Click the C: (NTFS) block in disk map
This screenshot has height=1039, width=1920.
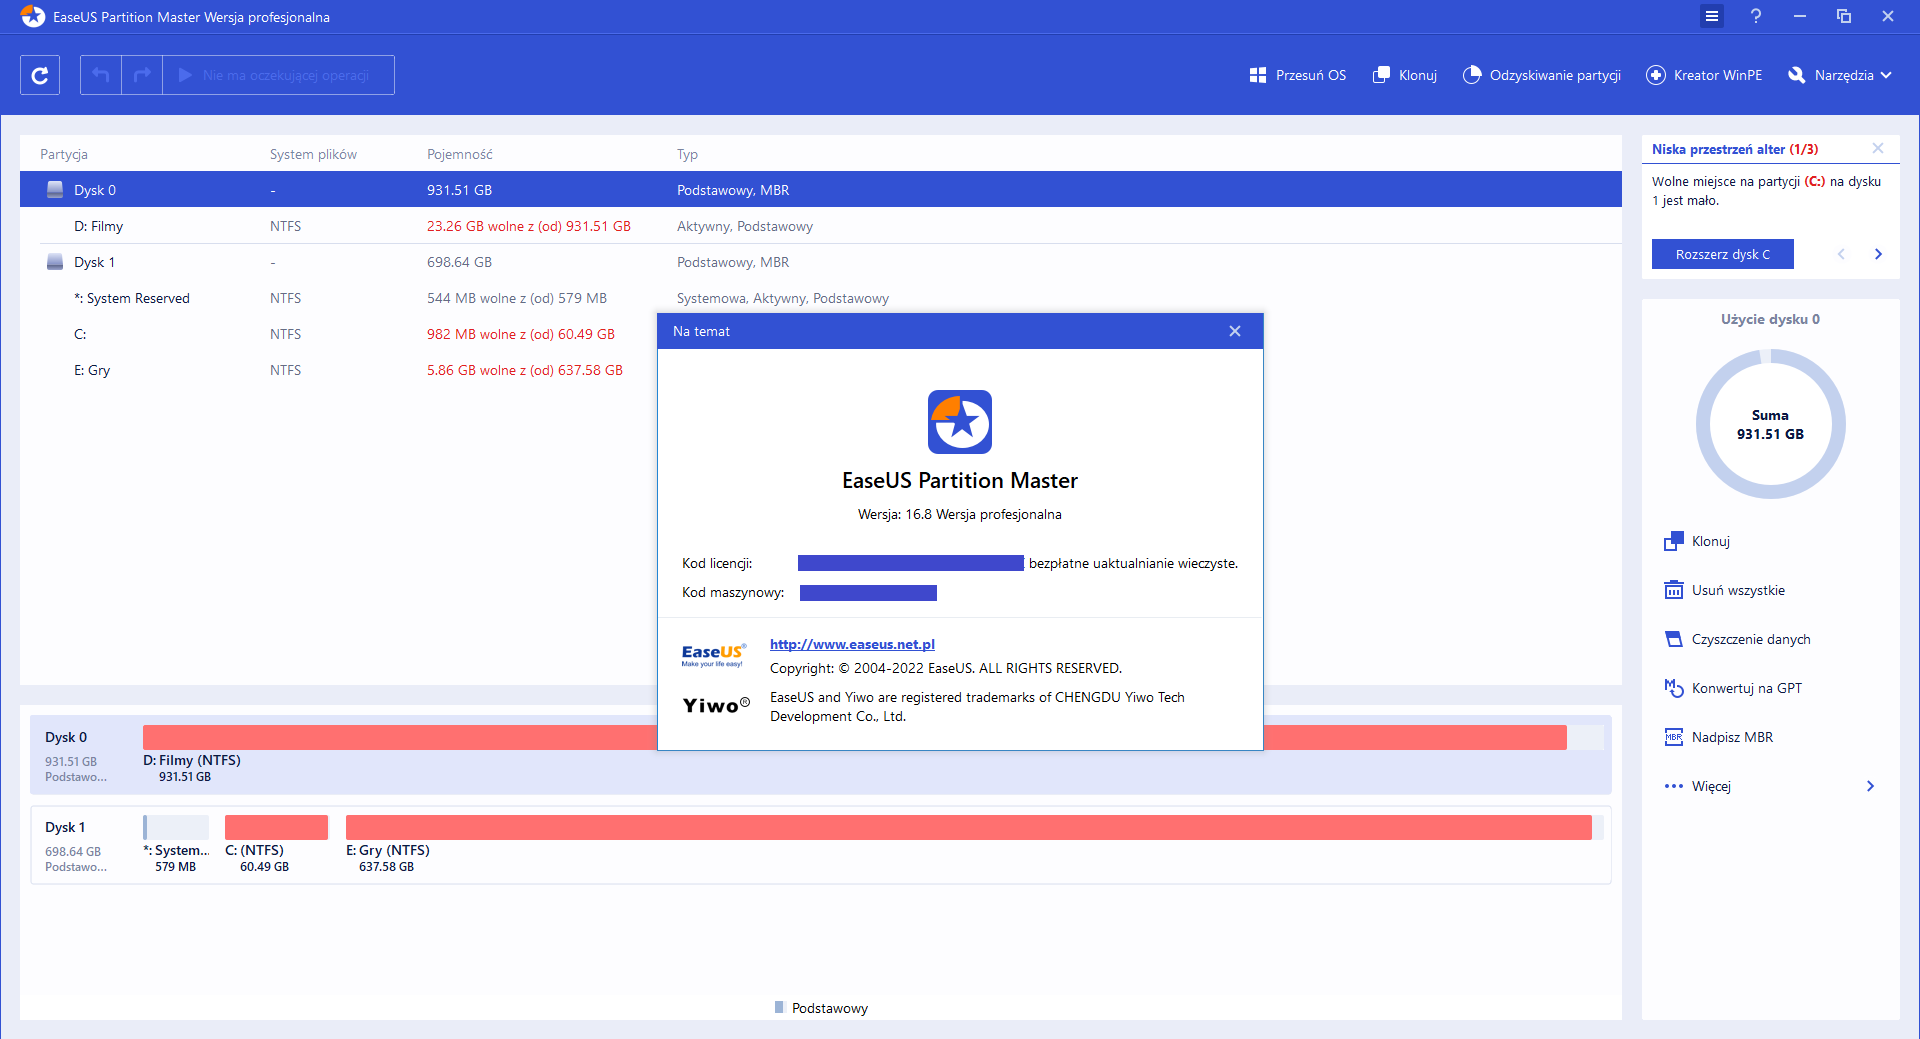[276, 827]
